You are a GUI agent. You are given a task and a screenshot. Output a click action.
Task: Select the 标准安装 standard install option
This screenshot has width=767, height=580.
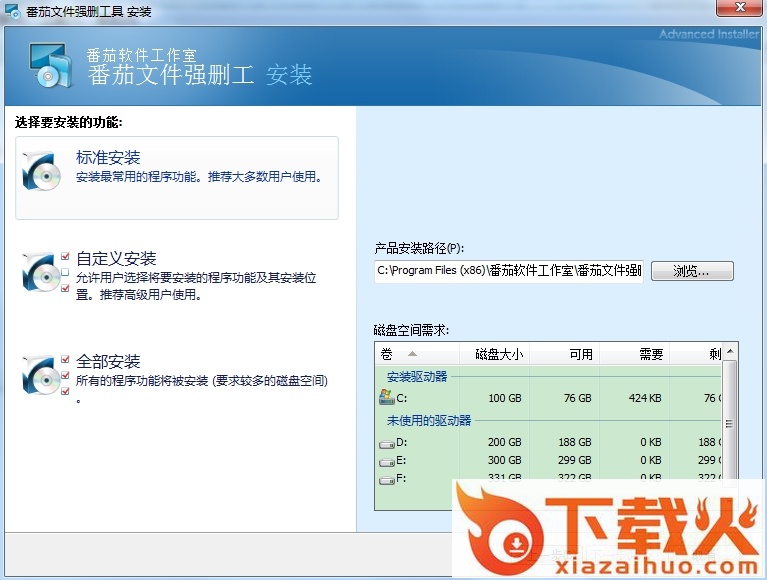pyautogui.click(x=177, y=178)
